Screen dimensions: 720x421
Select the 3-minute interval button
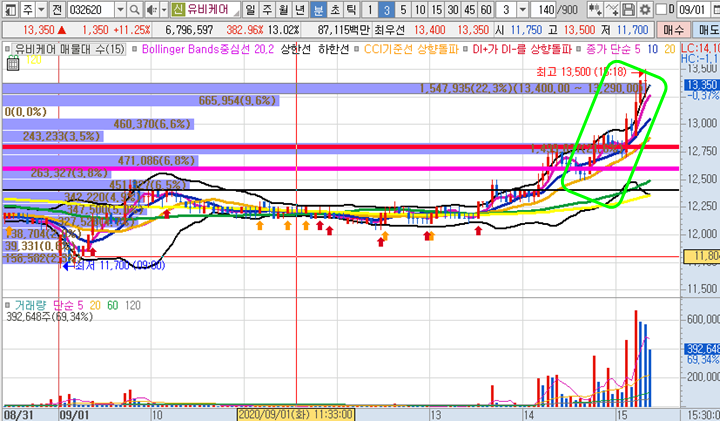[x=387, y=9]
